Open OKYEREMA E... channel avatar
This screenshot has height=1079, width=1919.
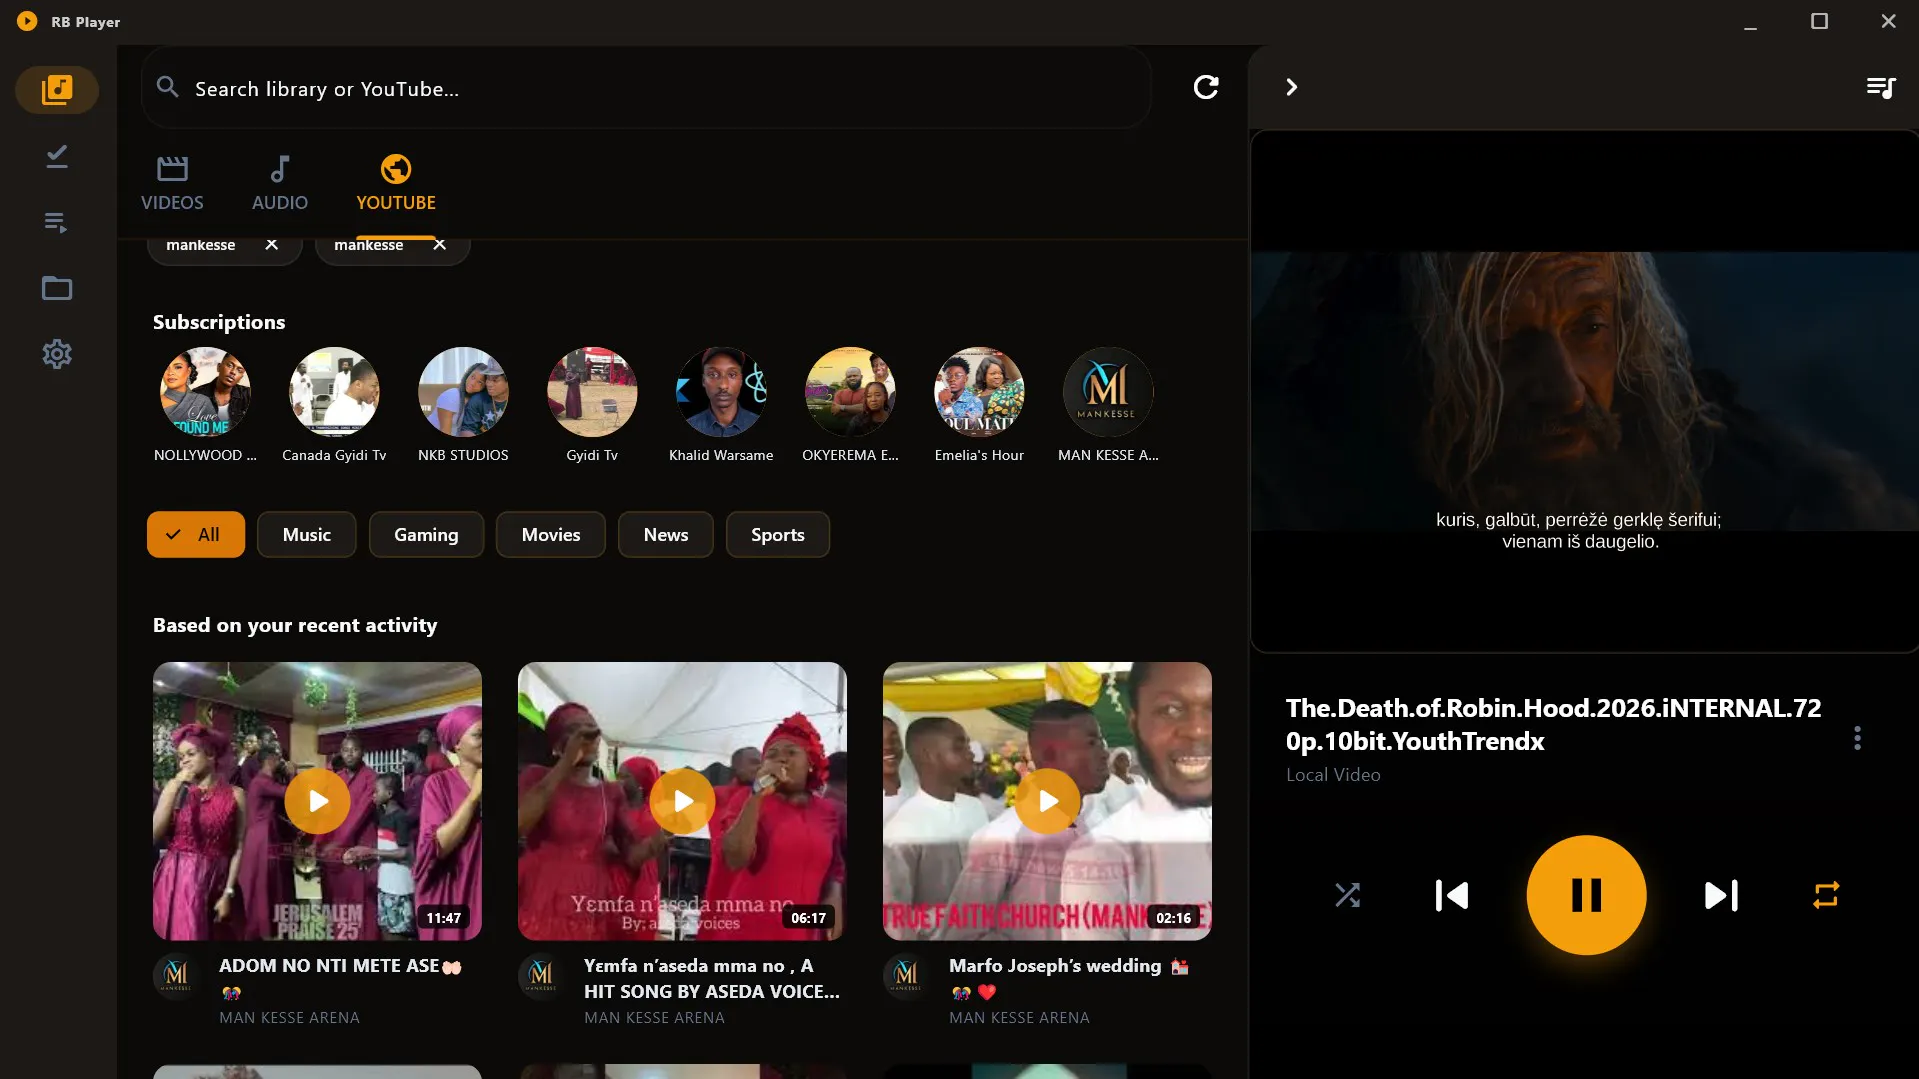pos(850,392)
